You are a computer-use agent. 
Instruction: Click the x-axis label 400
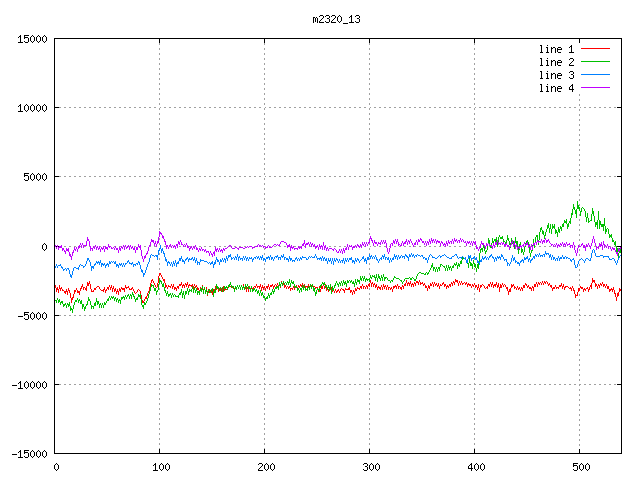coord(476,467)
